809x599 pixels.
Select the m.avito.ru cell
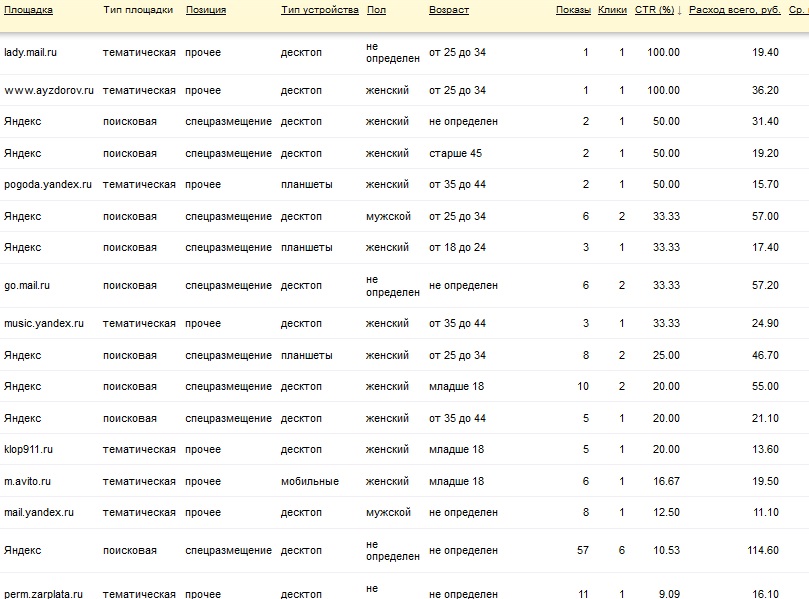[27, 481]
